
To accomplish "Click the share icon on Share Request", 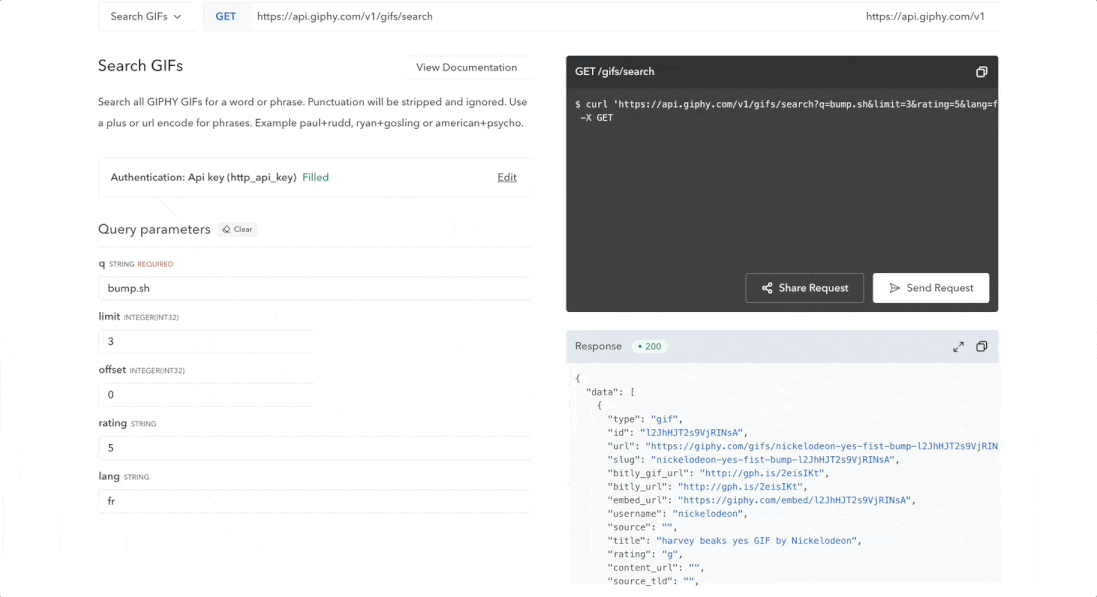I will point(765,288).
